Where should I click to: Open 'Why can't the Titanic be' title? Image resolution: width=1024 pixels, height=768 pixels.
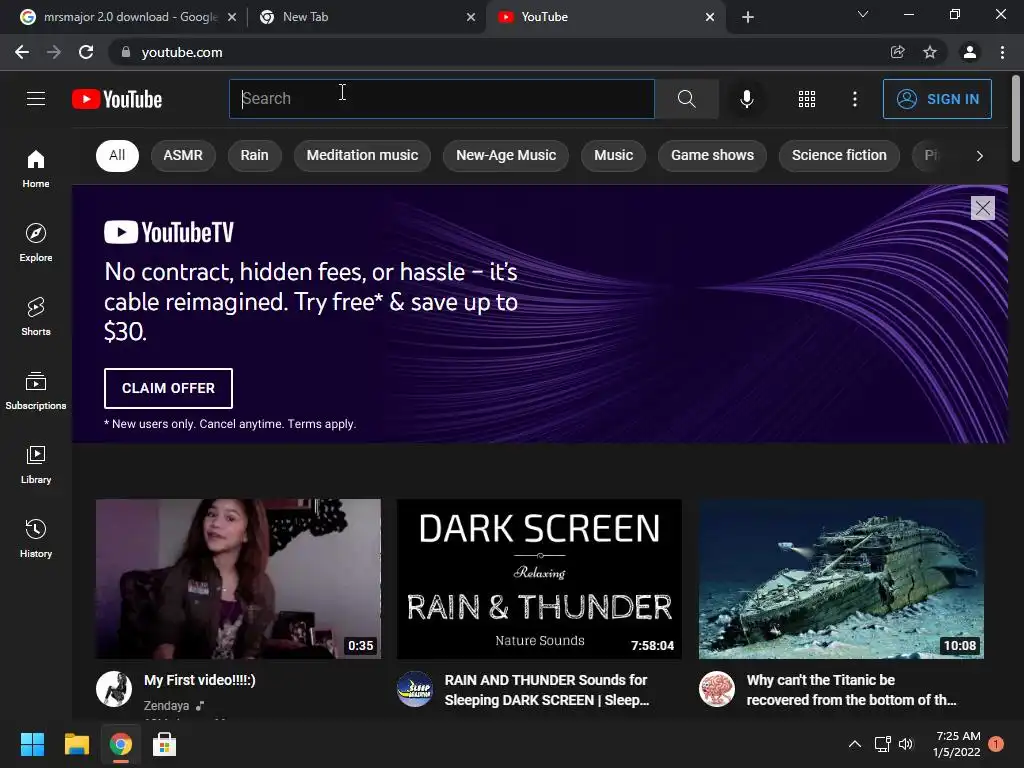click(x=851, y=690)
